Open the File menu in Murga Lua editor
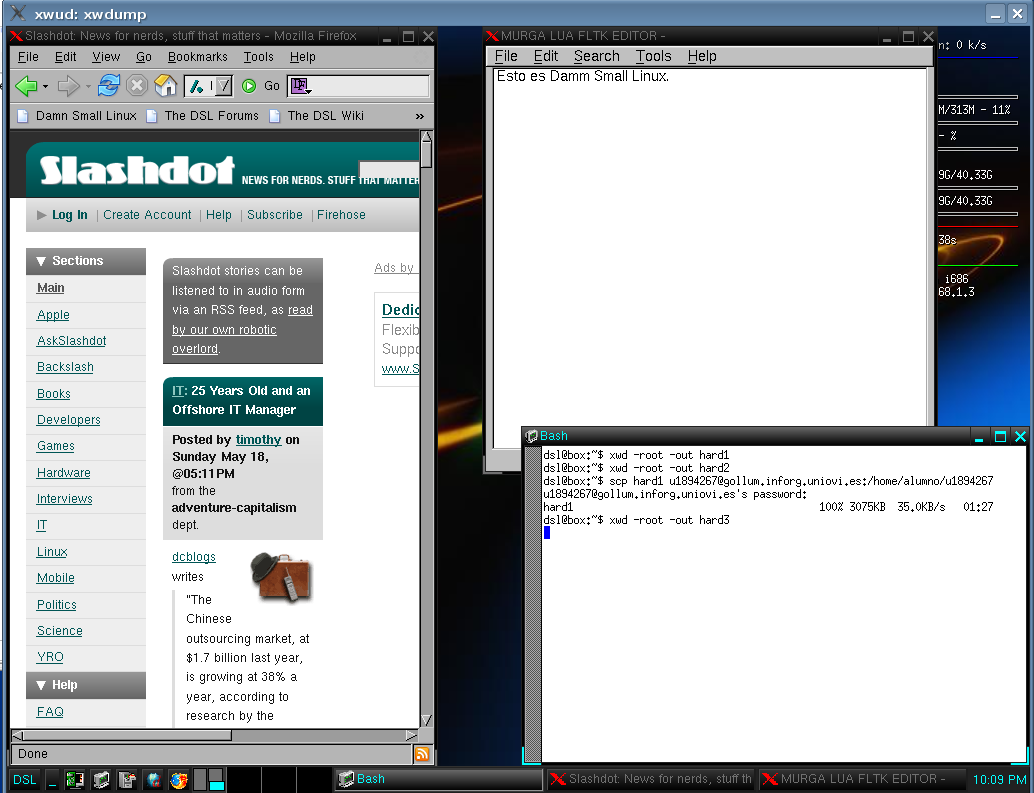This screenshot has height=793, width=1034. coord(506,57)
